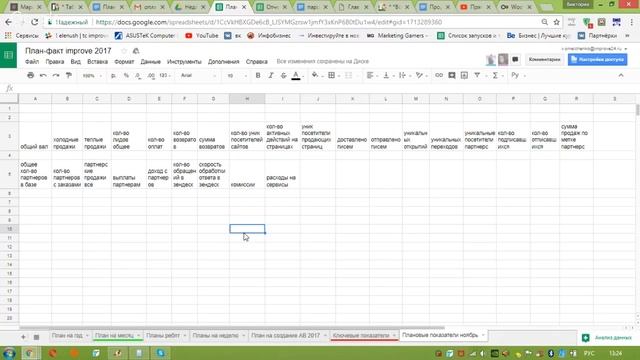Screen dimensions: 640x360
Task: Open the Плановые показатели ноябрь tab arrow menu
Action: tap(483, 335)
